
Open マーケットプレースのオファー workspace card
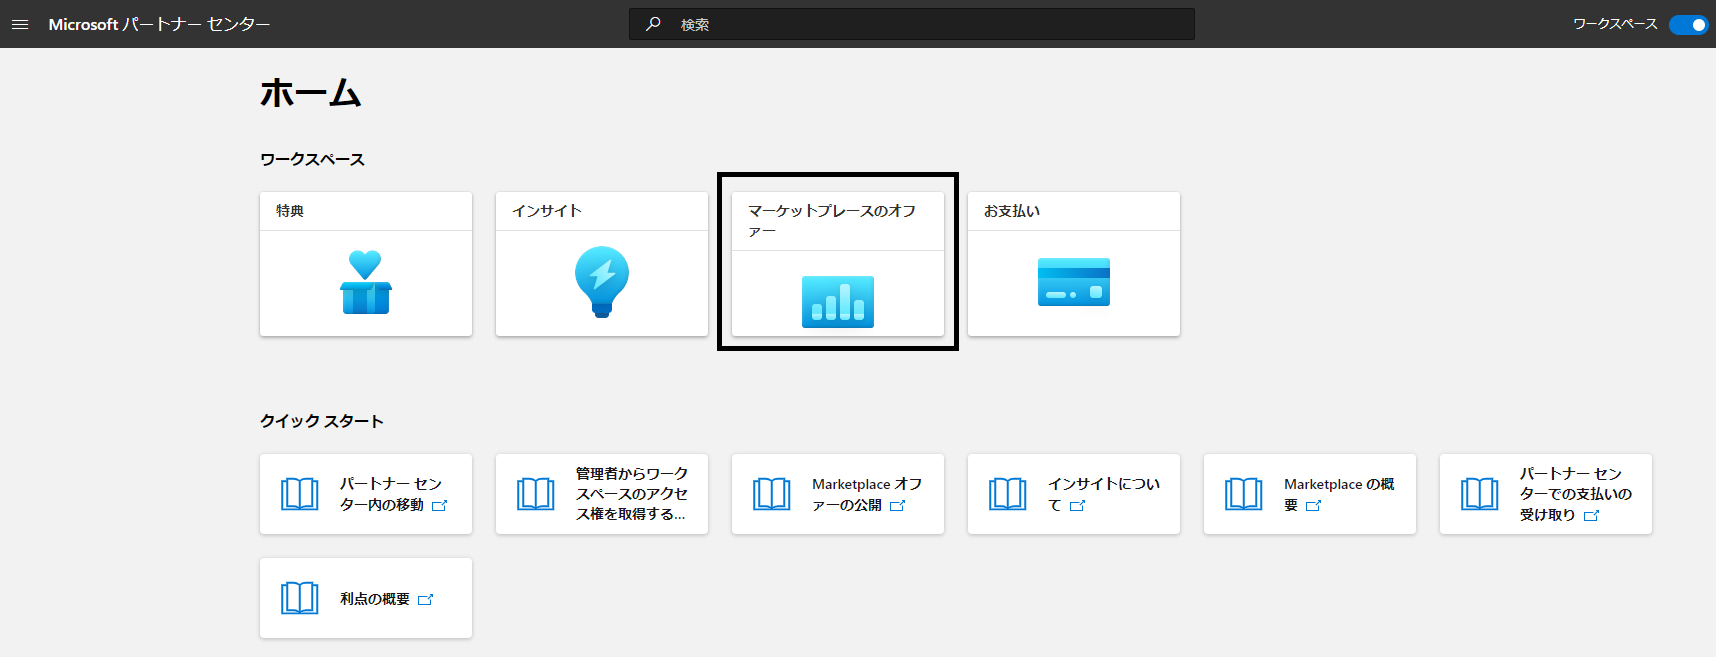838,264
